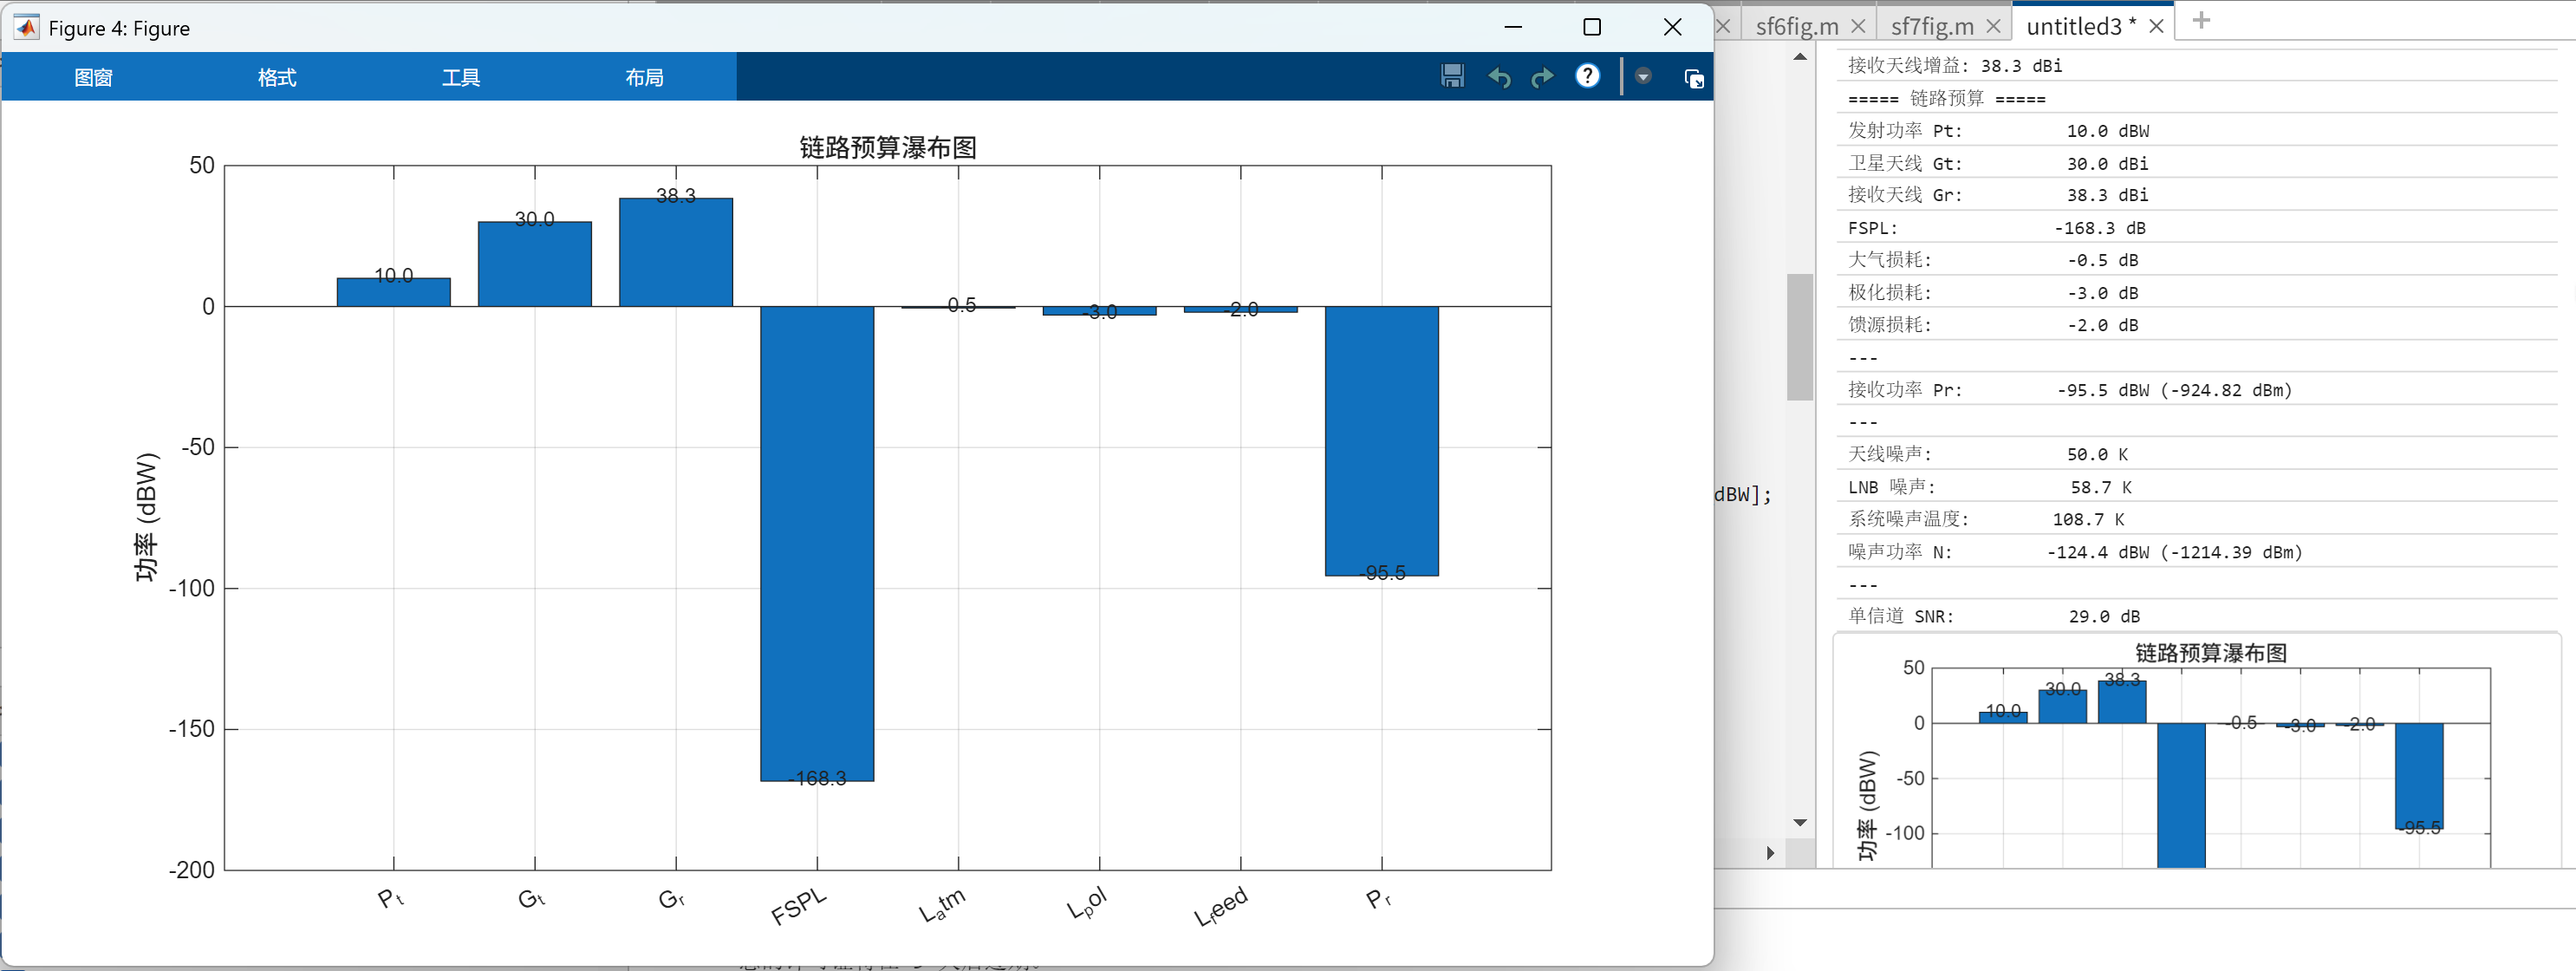Image resolution: width=2576 pixels, height=971 pixels.
Task: Maximize the Figure 4 window
Action: click(x=1592, y=27)
